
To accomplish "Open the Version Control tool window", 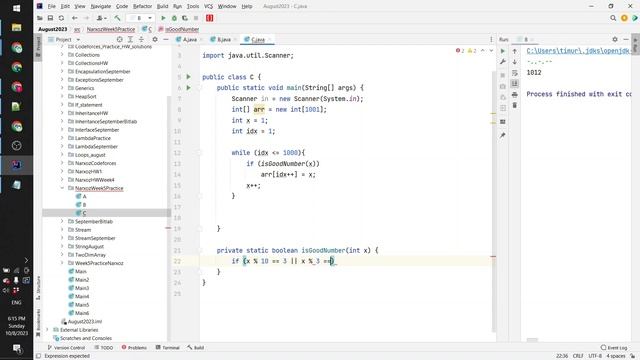I will coord(66,348).
